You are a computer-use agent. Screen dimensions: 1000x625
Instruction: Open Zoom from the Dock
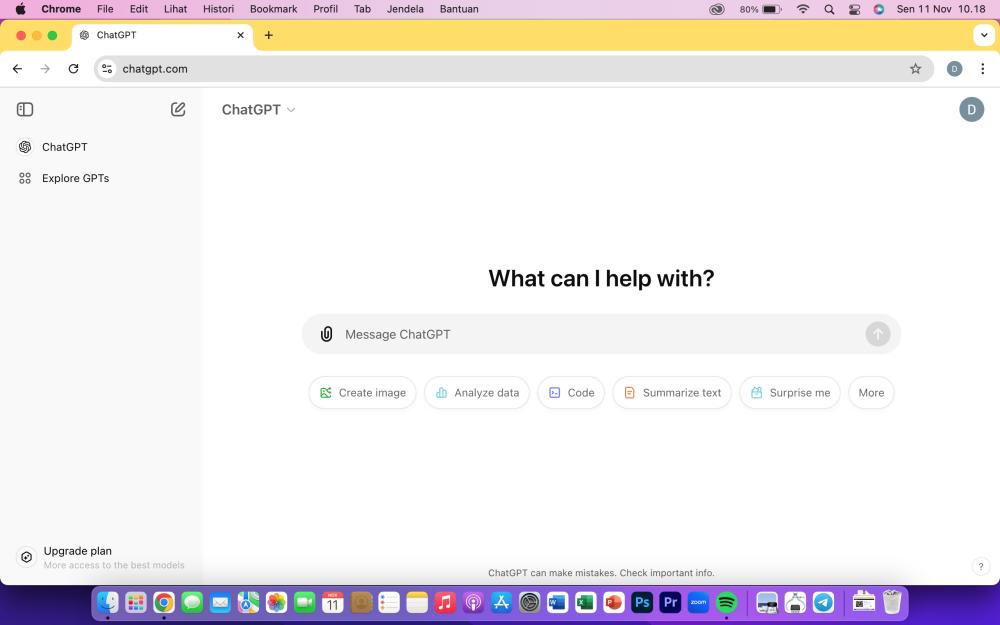coord(698,602)
